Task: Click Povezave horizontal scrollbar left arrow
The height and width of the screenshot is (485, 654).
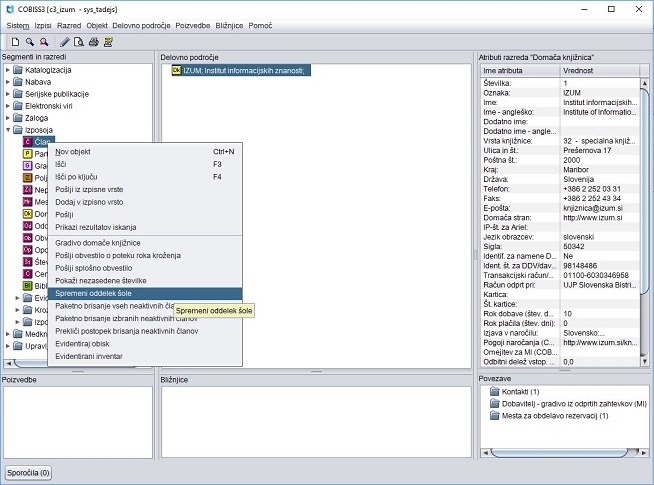Action: pos(485,452)
